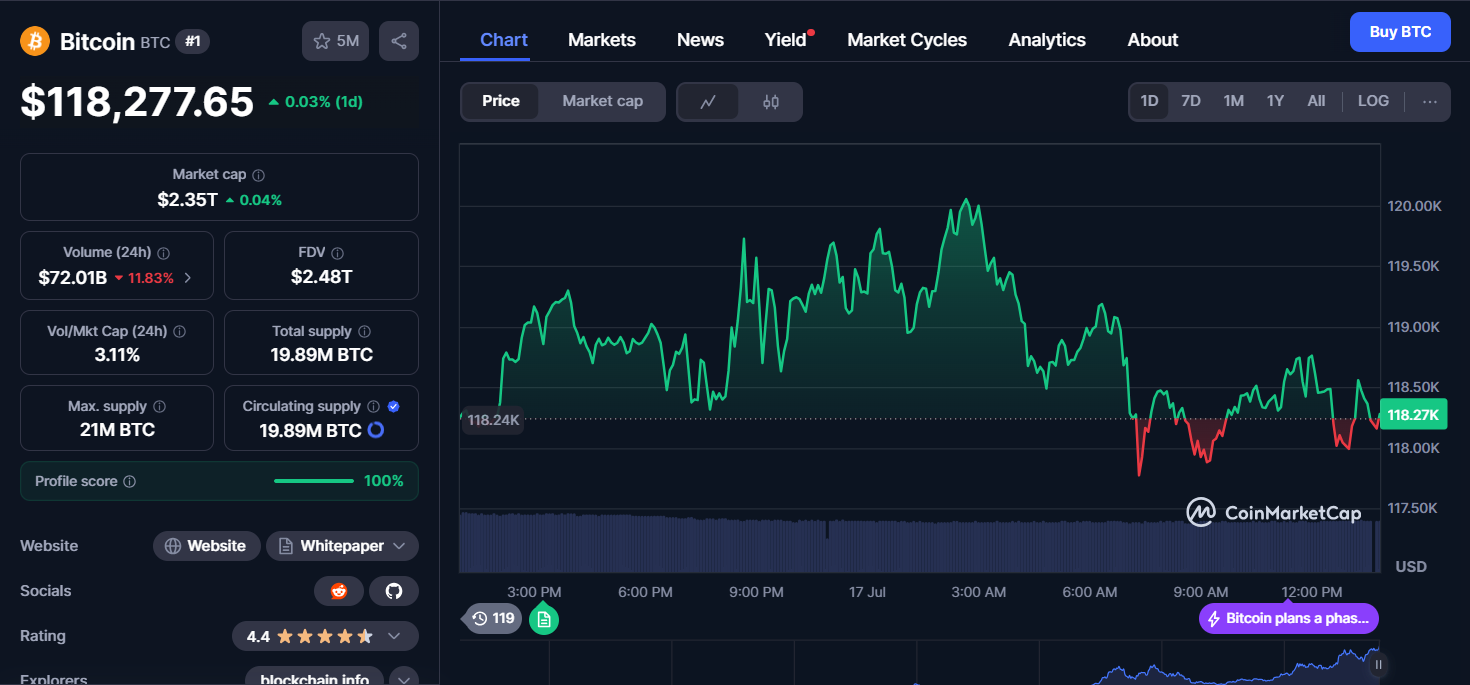
Task: Click the pause icon on the lower chart
Action: pos(1378,664)
